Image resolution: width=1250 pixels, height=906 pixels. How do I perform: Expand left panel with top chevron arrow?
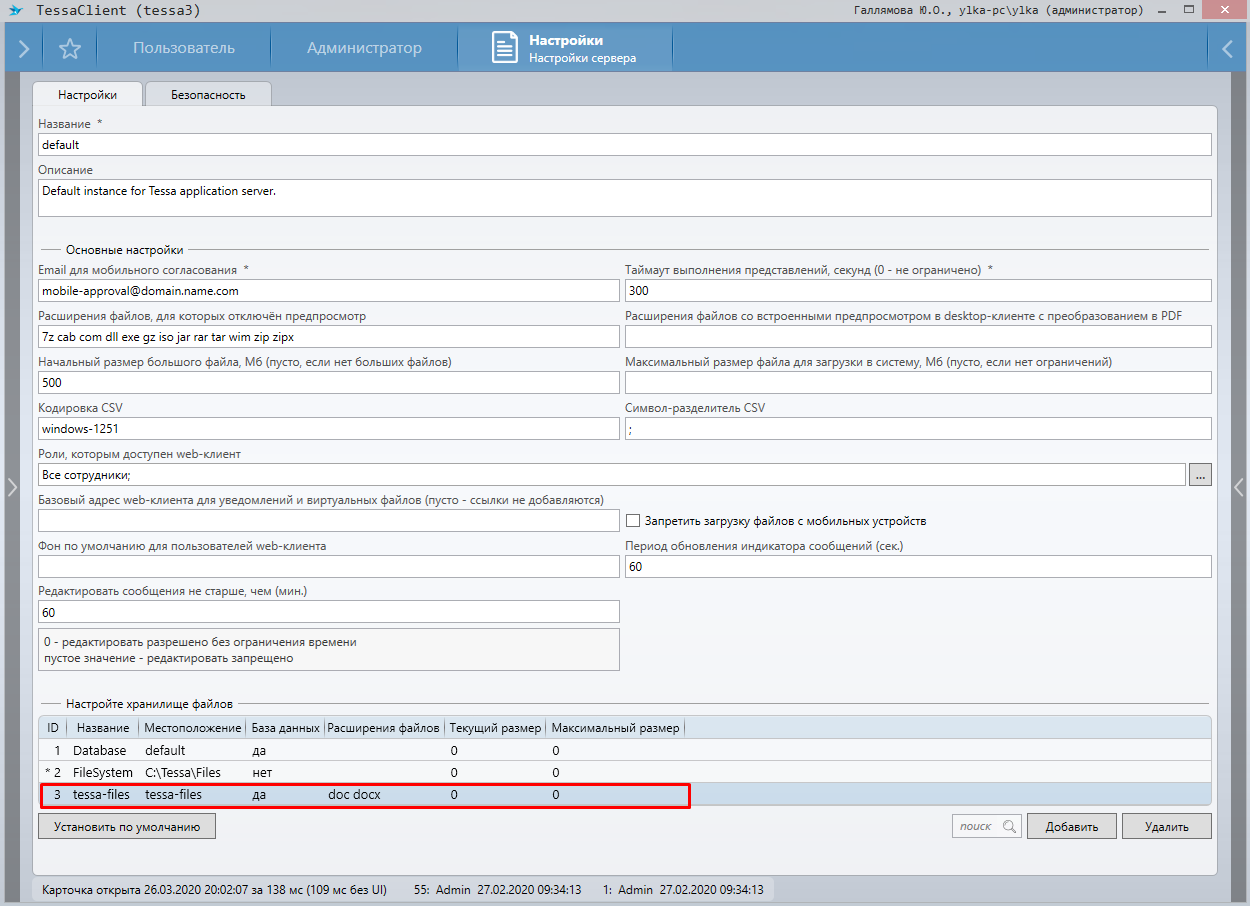(23, 48)
